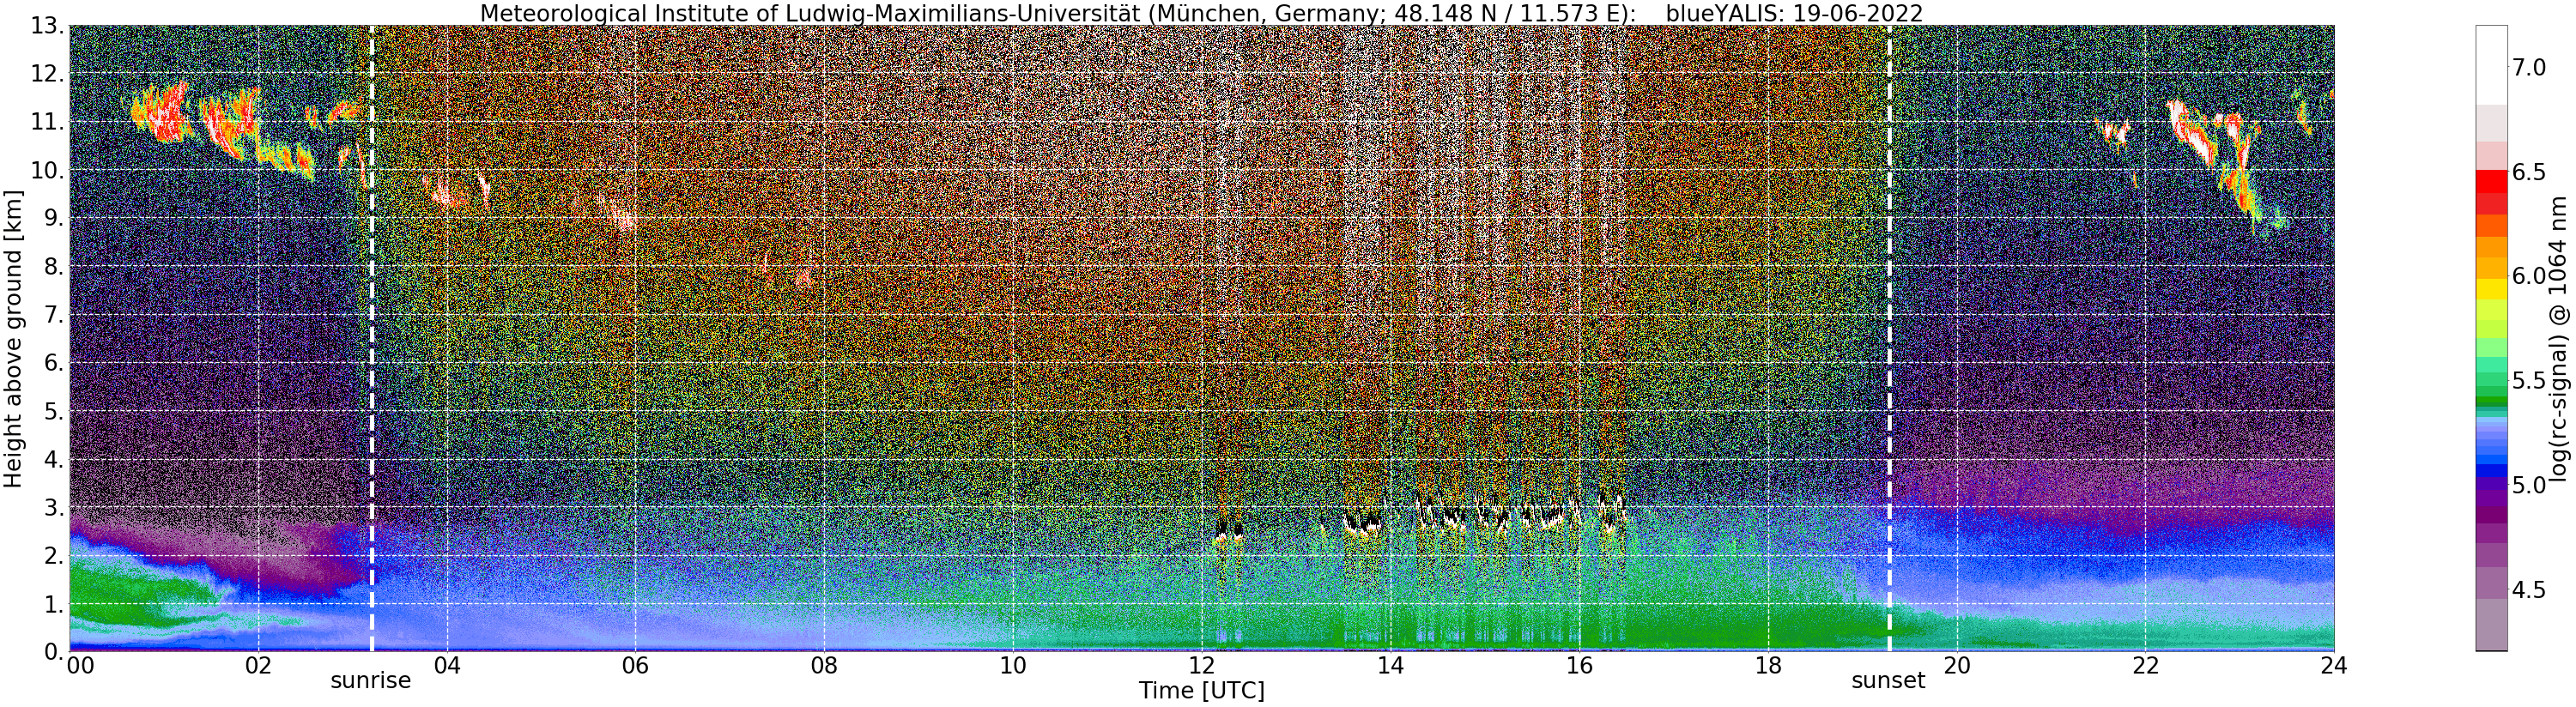Click the y-axis tick label '10.'
2576x707 pixels.
click(47, 170)
